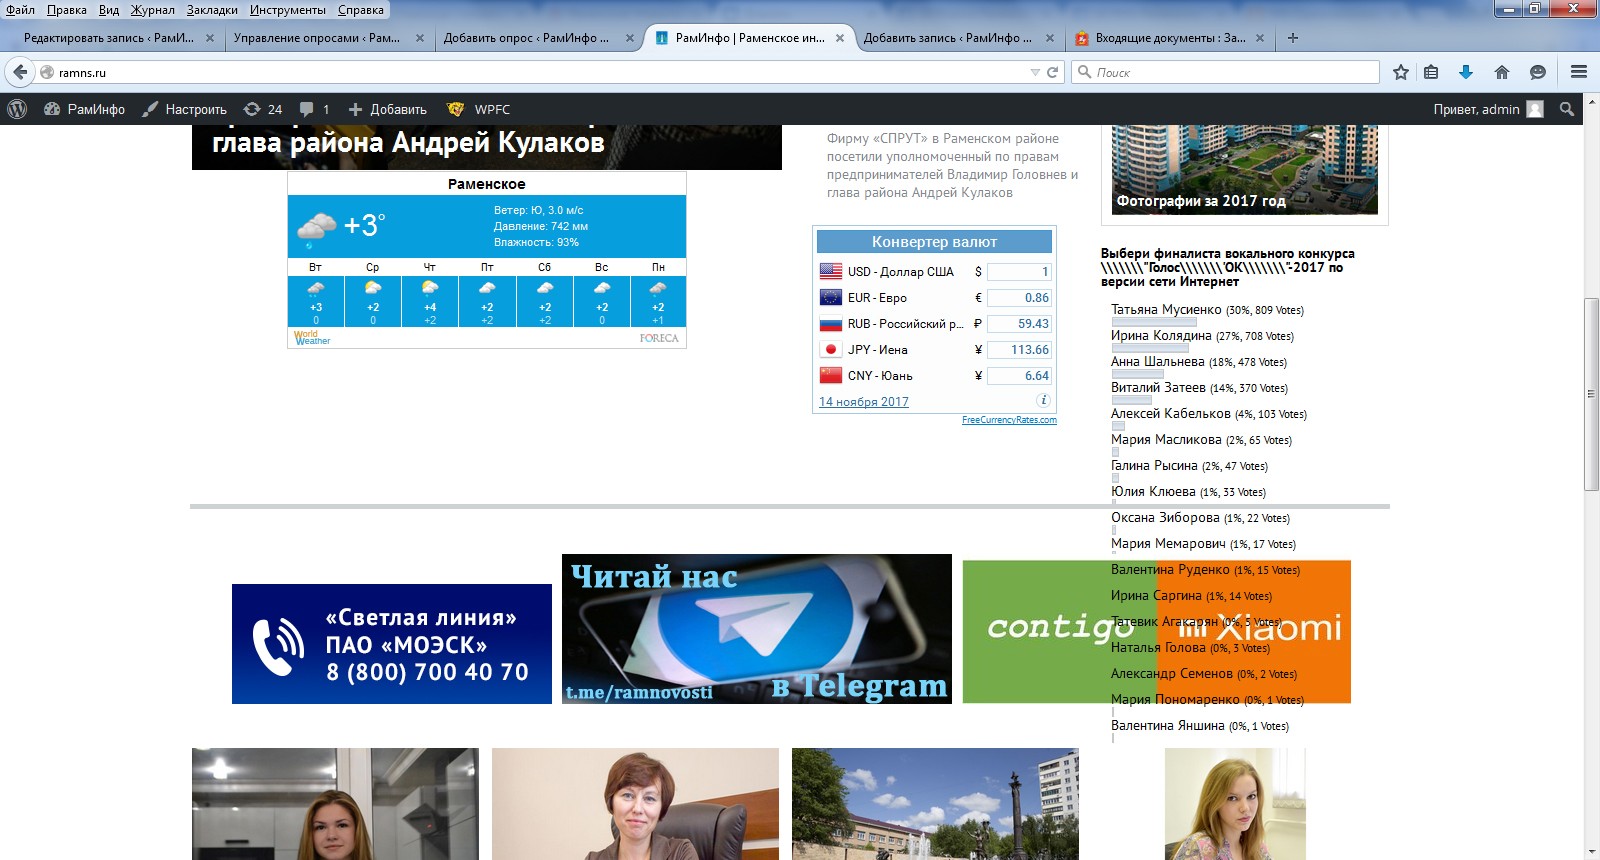This screenshot has height=860, width=1600.
Task: Go to Firefox home page icon
Action: pos(1502,72)
